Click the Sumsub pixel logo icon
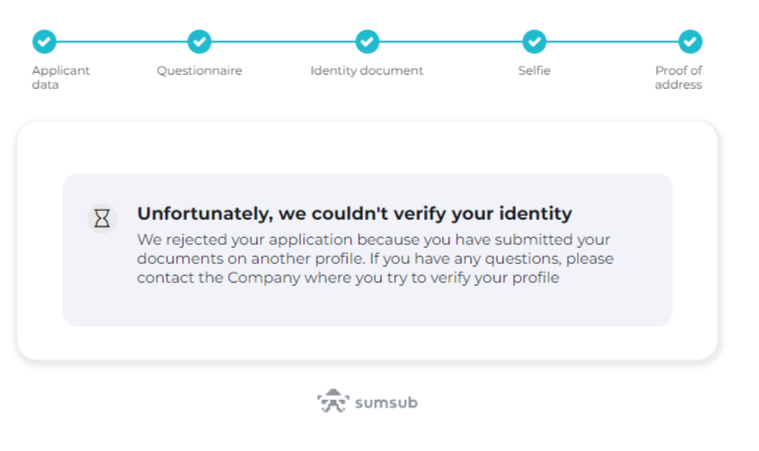Image resolution: width=759 pixels, height=451 pixels. (x=333, y=401)
